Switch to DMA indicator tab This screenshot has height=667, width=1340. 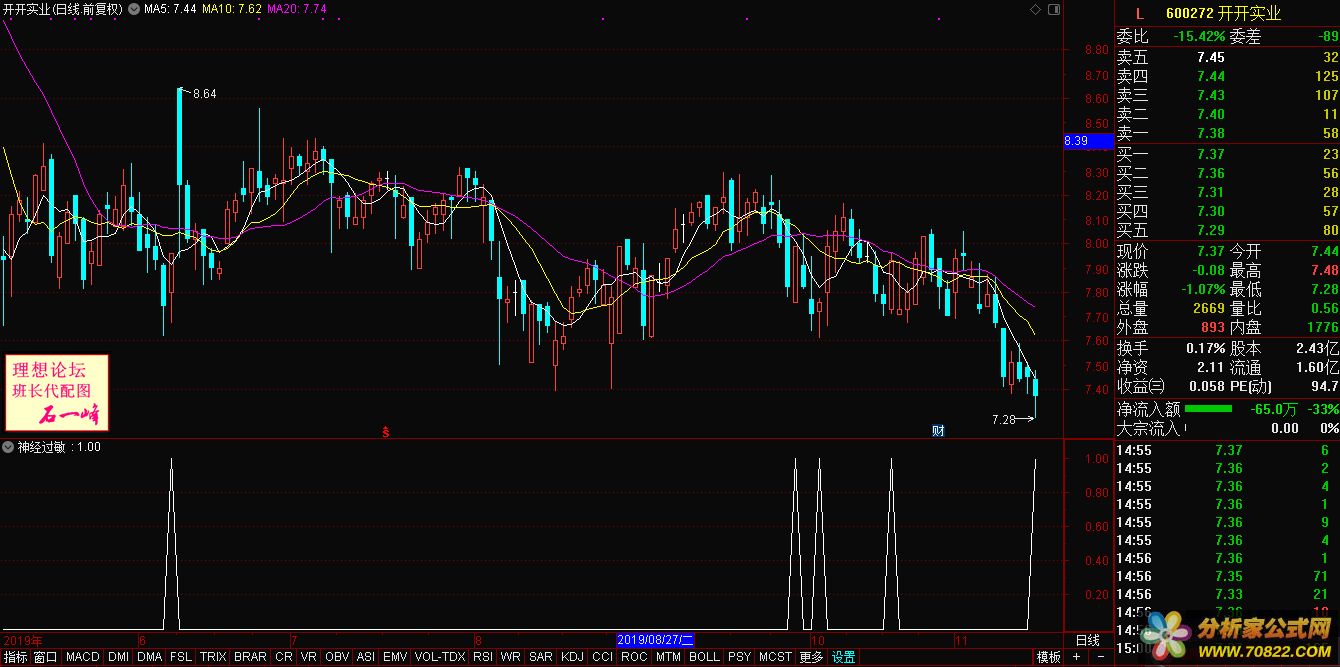pyautogui.click(x=150, y=657)
